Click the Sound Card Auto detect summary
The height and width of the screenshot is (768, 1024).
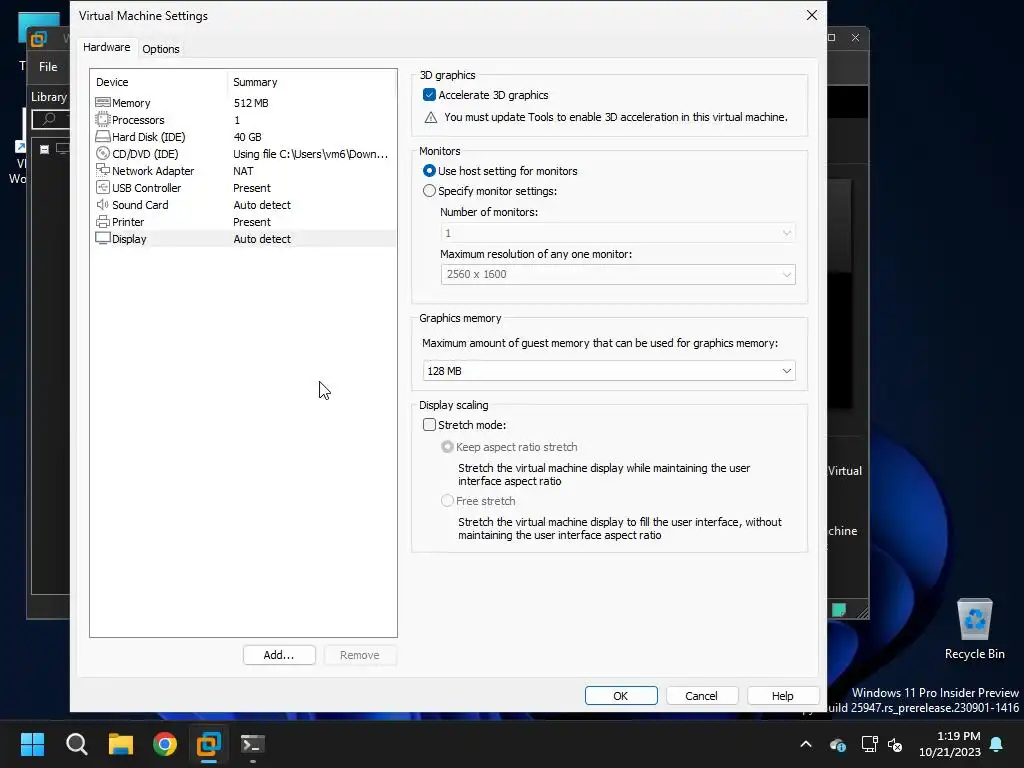pos(262,204)
